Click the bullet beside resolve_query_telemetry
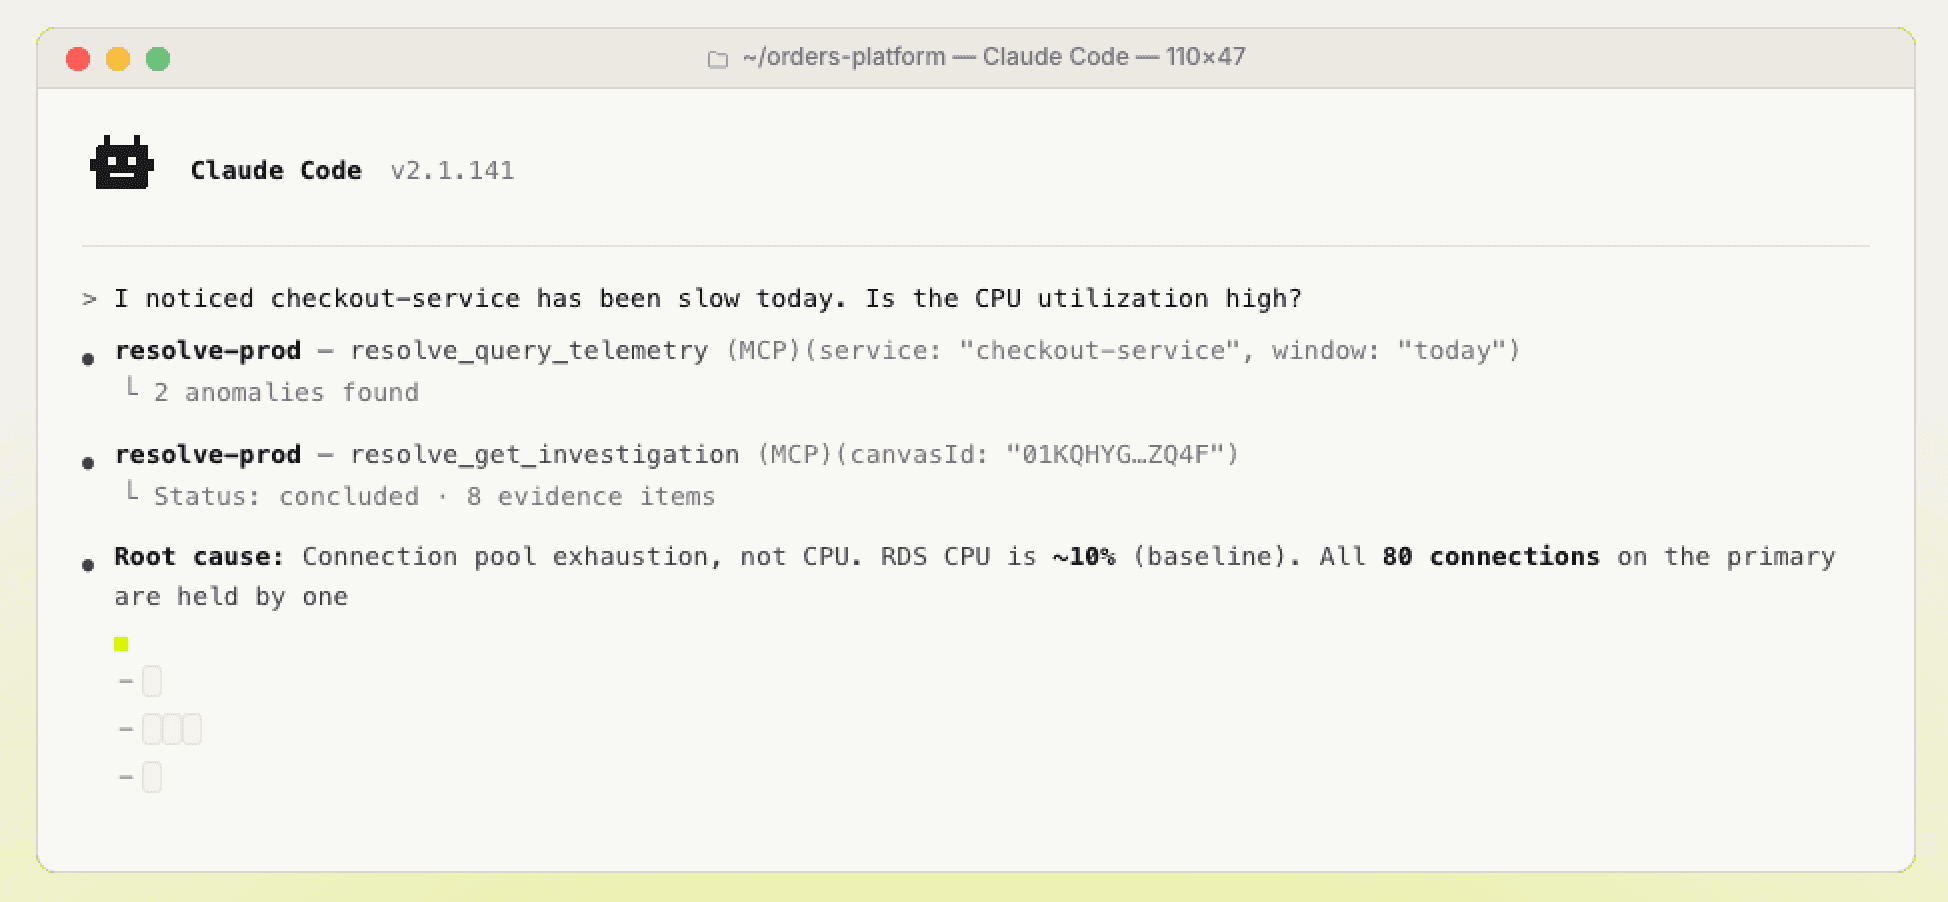 coord(88,359)
